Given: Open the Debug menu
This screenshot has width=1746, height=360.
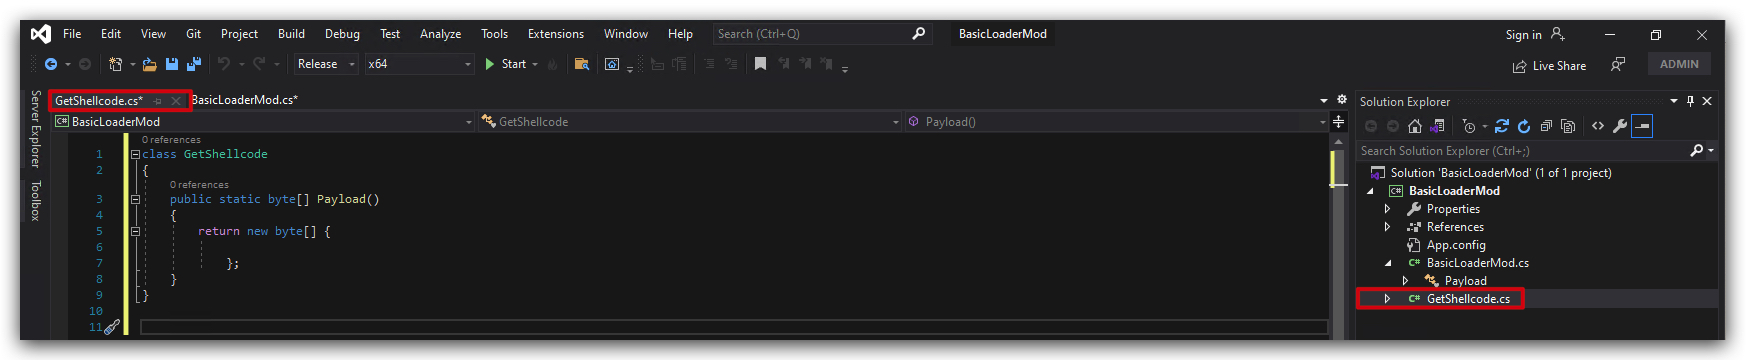Looking at the screenshot, I should coord(342,34).
